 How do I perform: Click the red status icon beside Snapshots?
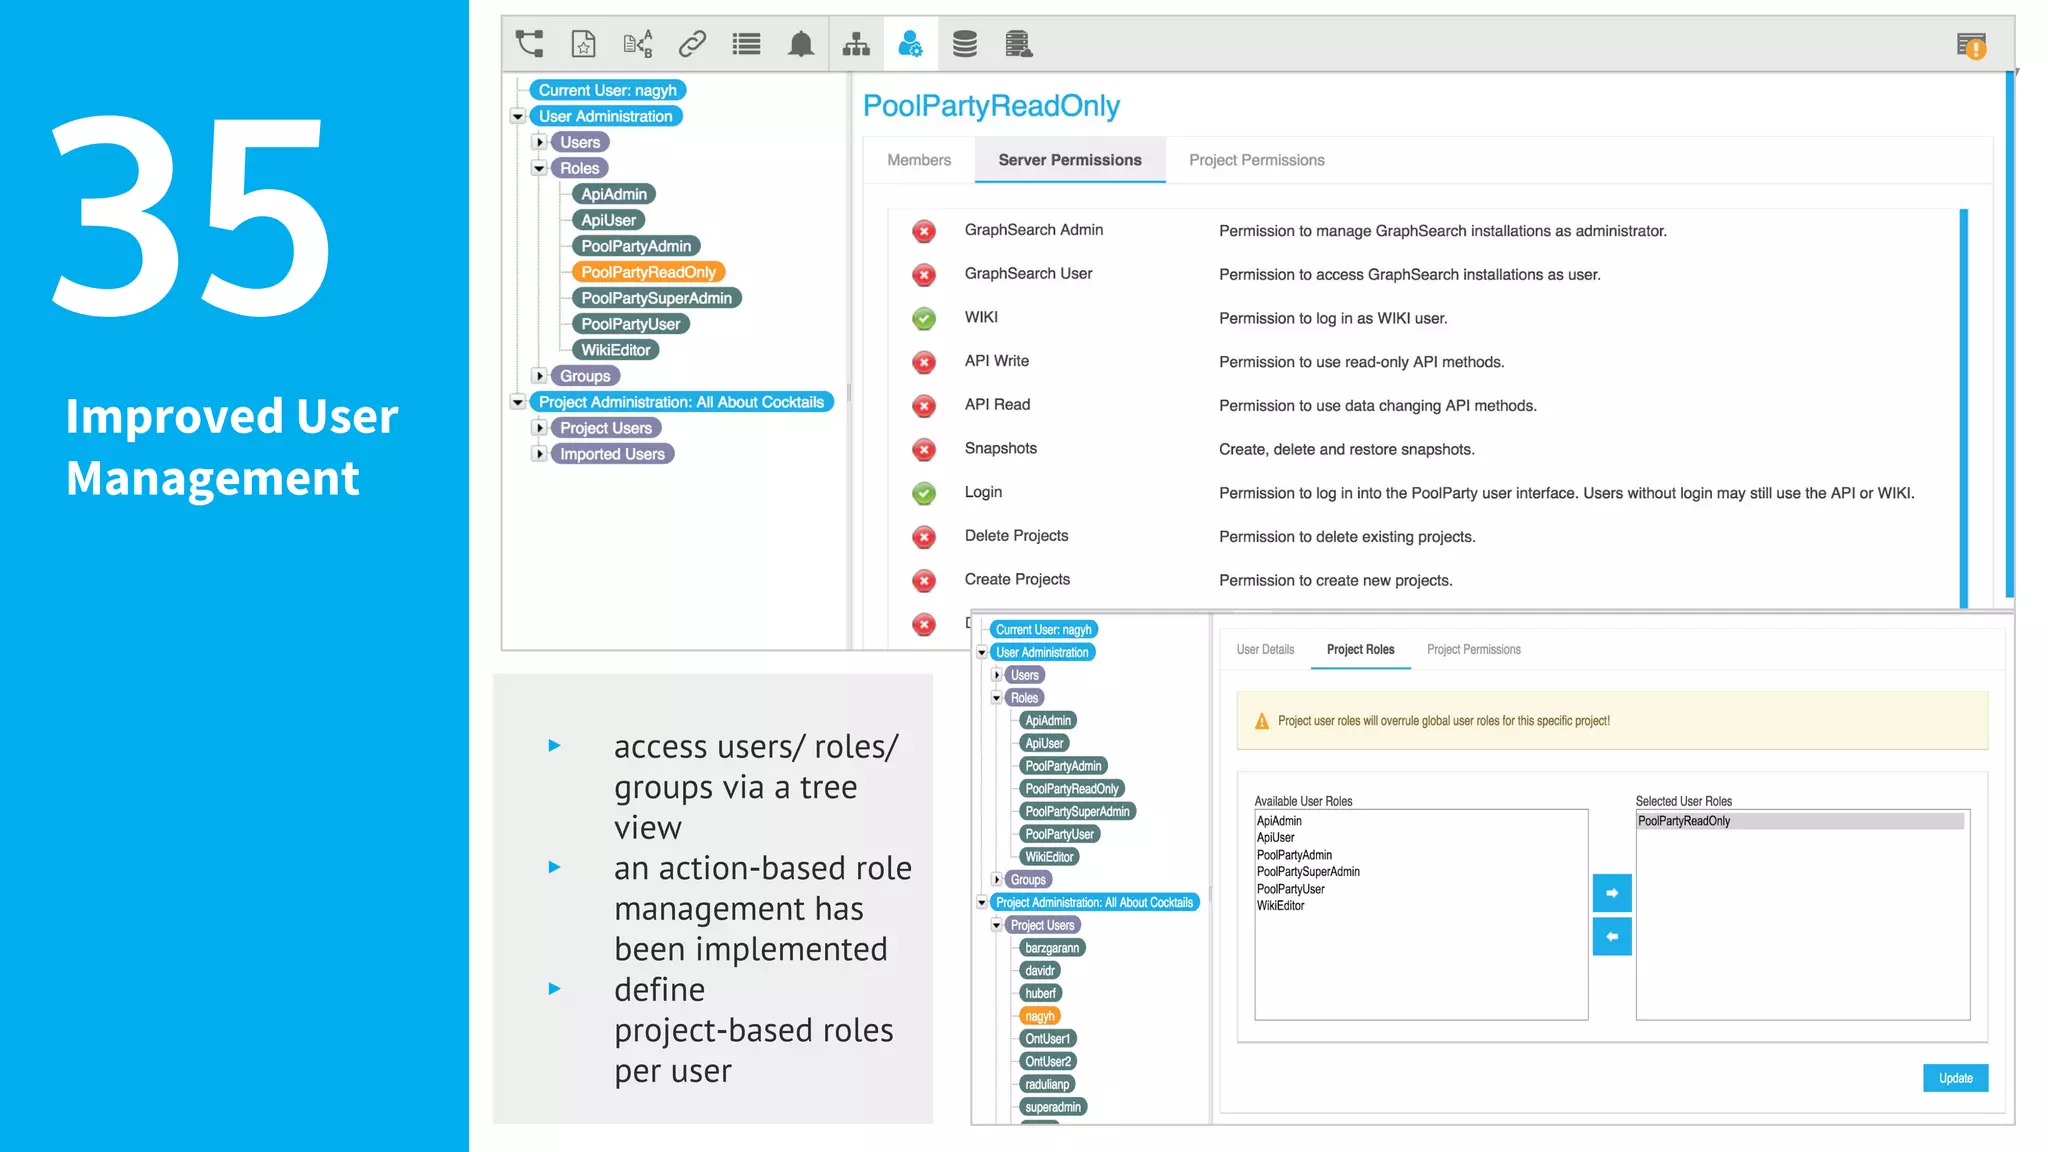(x=924, y=450)
